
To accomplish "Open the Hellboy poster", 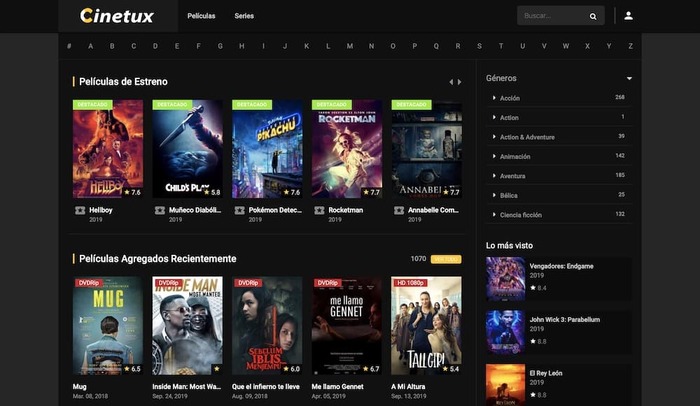I will point(108,149).
